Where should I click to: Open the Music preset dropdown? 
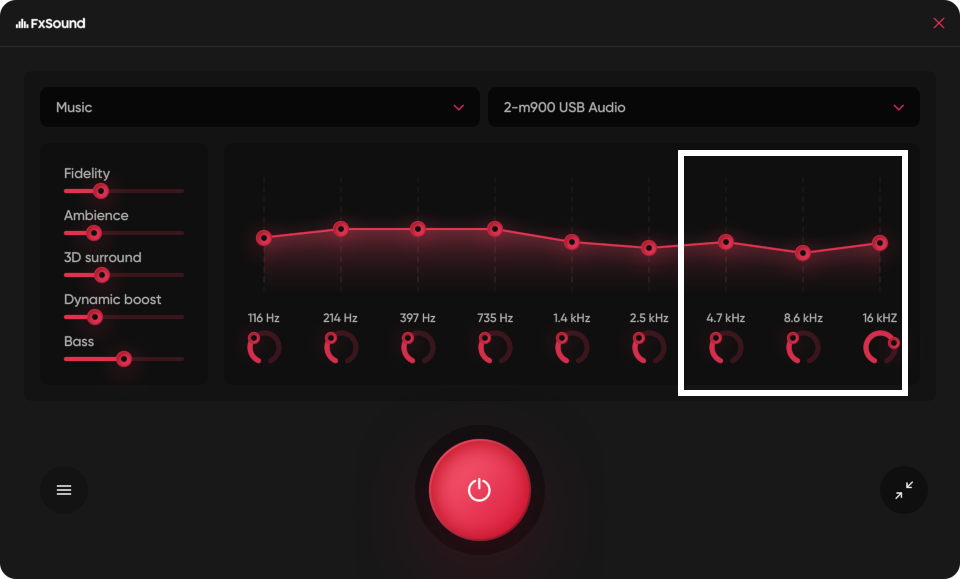click(x=260, y=107)
